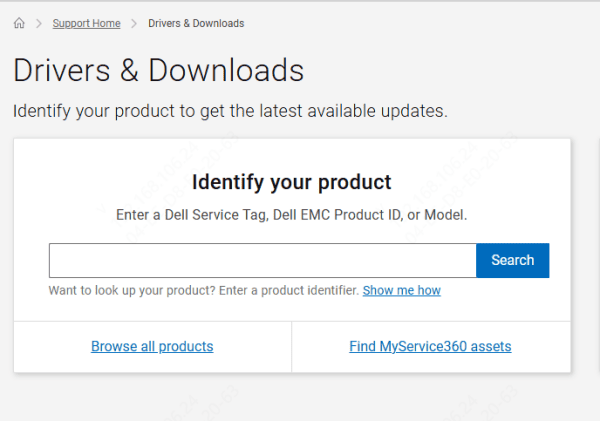Click the chevron after the home icon

coord(39,23)
